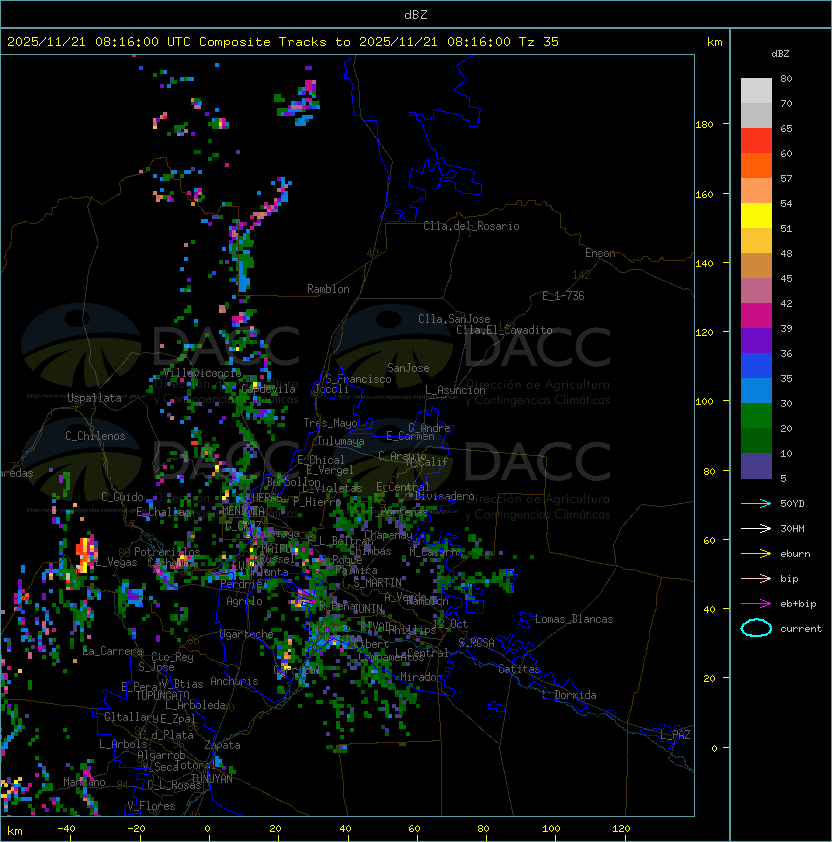Click the 'C_Guido' map label
The height and width of the screenshot is (842, 832).
tap(122, 497)
